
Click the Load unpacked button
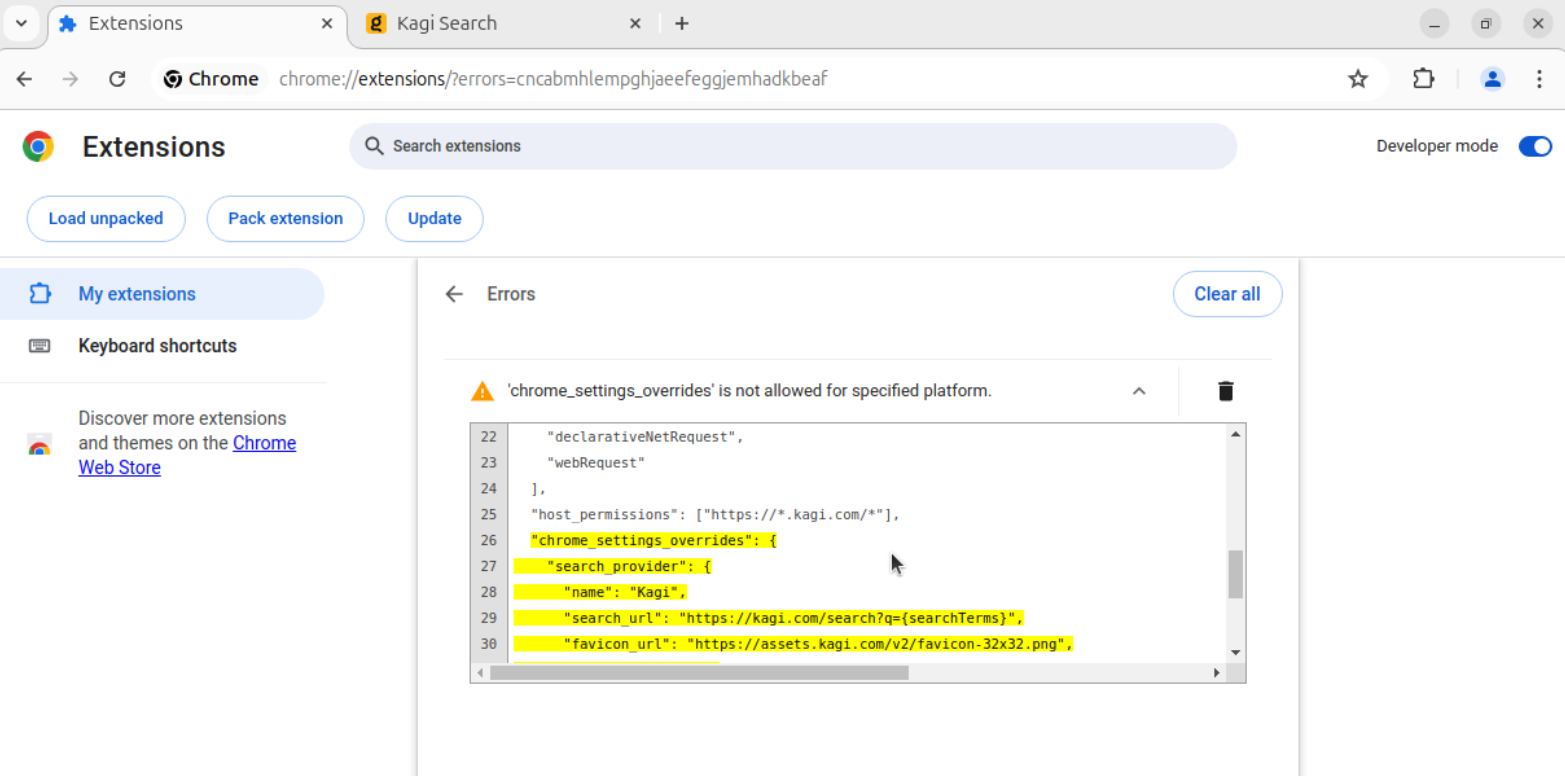[106, 218]
